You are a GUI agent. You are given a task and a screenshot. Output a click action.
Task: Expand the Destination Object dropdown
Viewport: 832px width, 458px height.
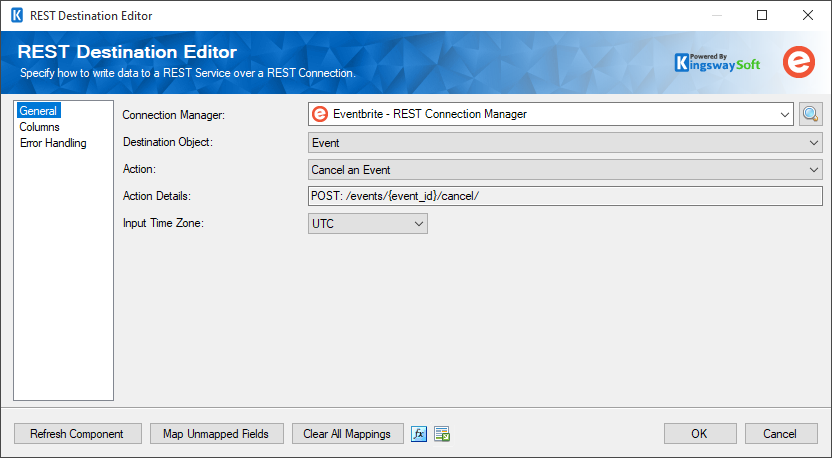pyautogui.click(x=565, y=143)
